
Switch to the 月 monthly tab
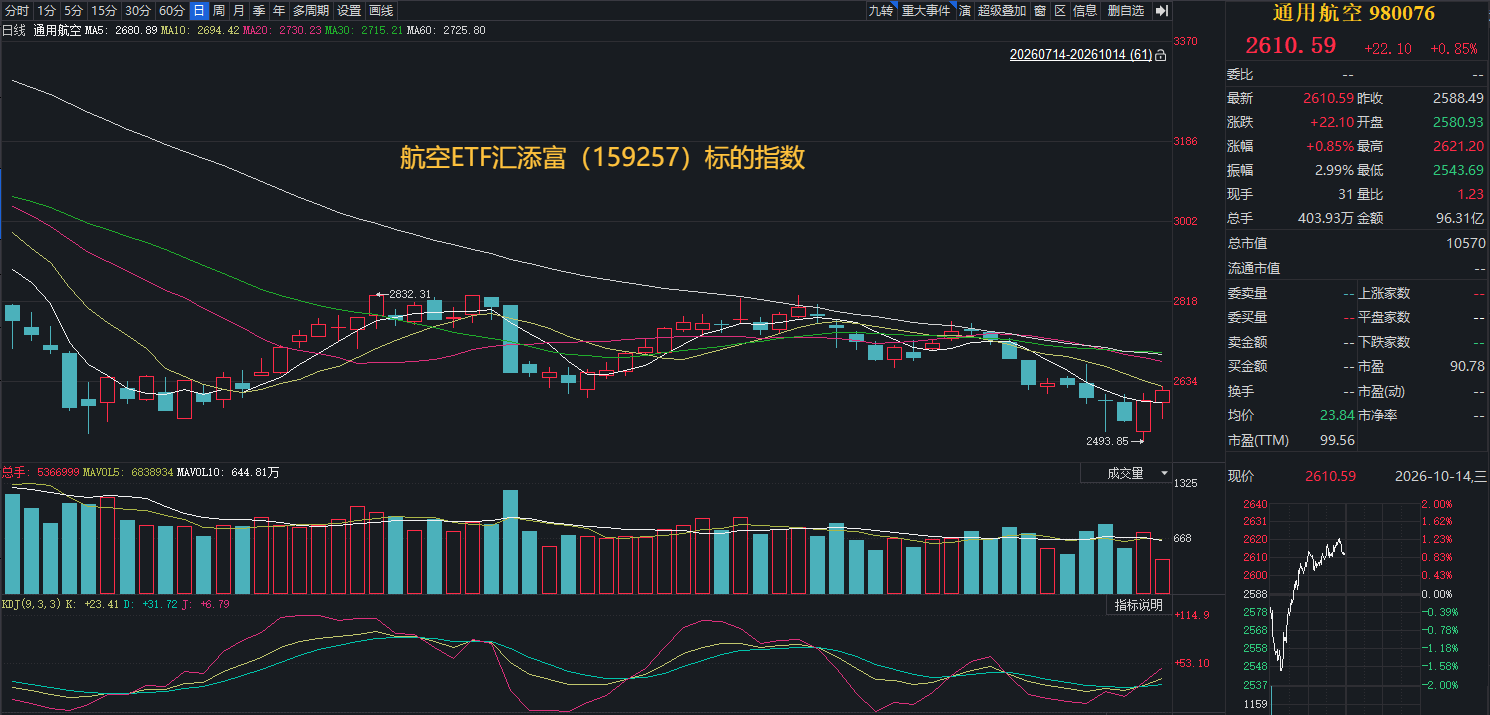(238, 11)
